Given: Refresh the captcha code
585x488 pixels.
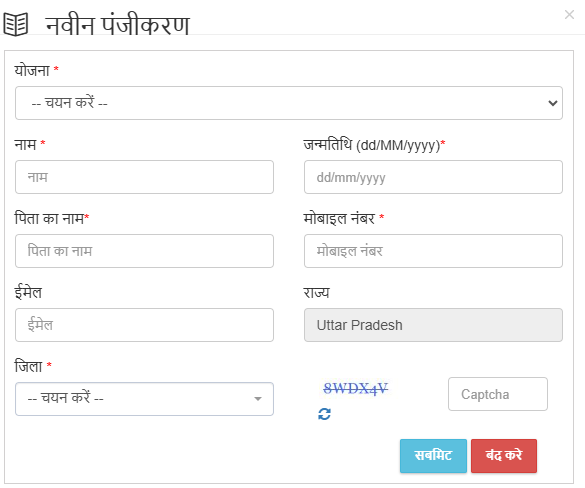Looking at the screenshot, I should [324, 414].
